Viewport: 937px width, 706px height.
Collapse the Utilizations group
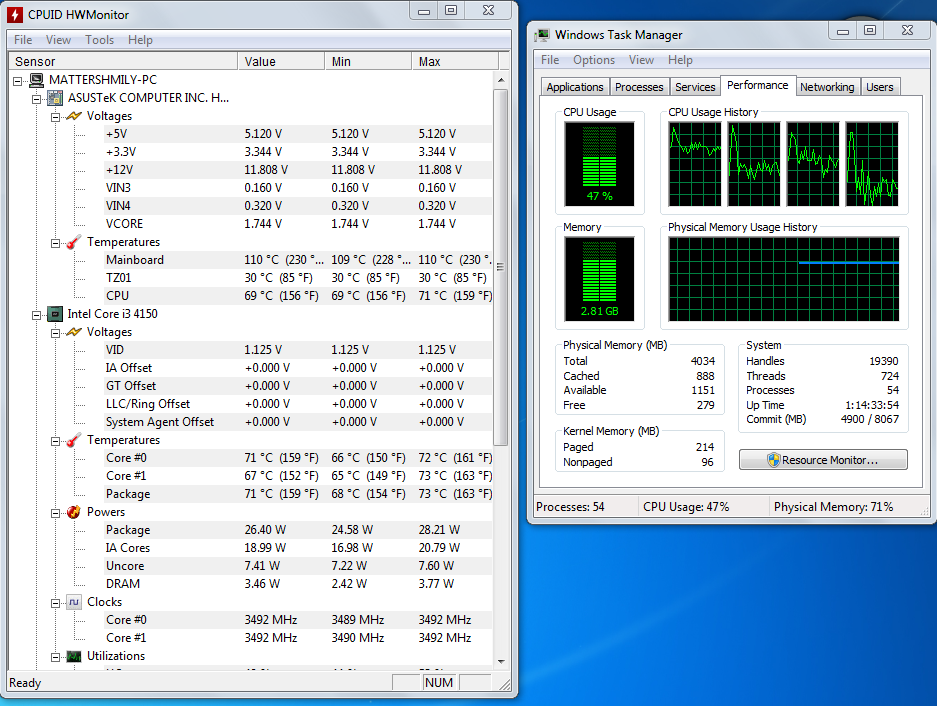point(56,657)
